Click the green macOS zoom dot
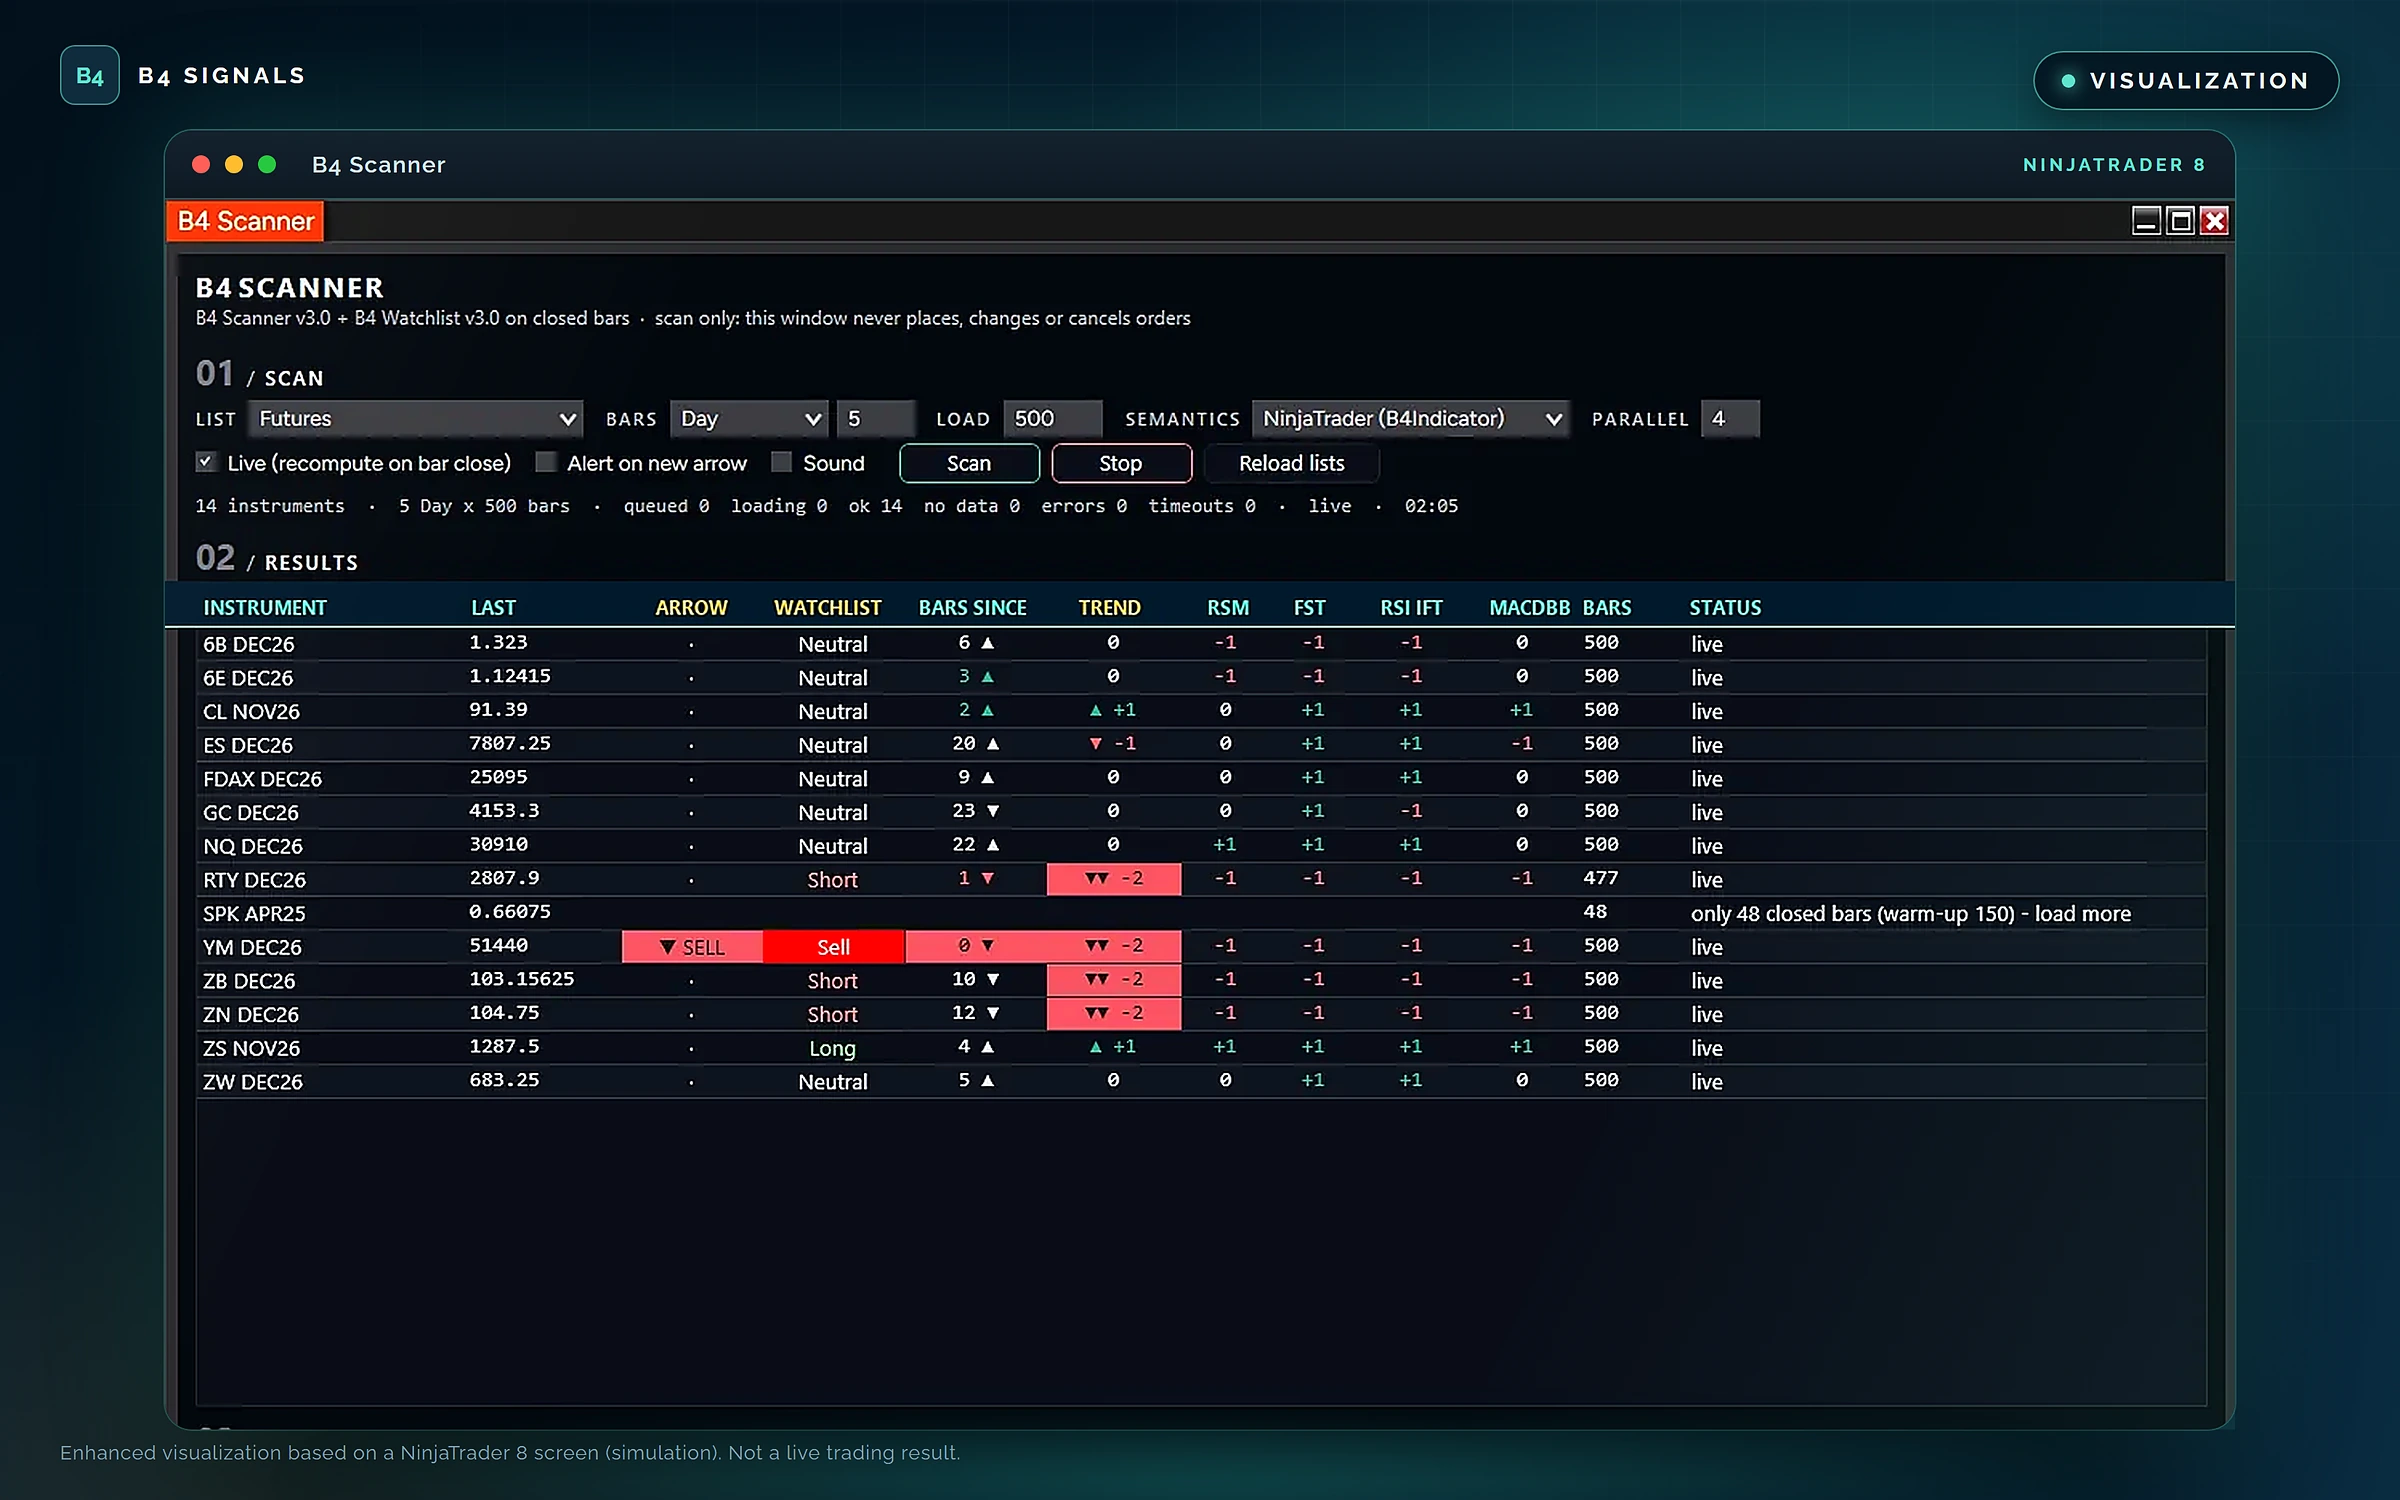 coord(267,164)
